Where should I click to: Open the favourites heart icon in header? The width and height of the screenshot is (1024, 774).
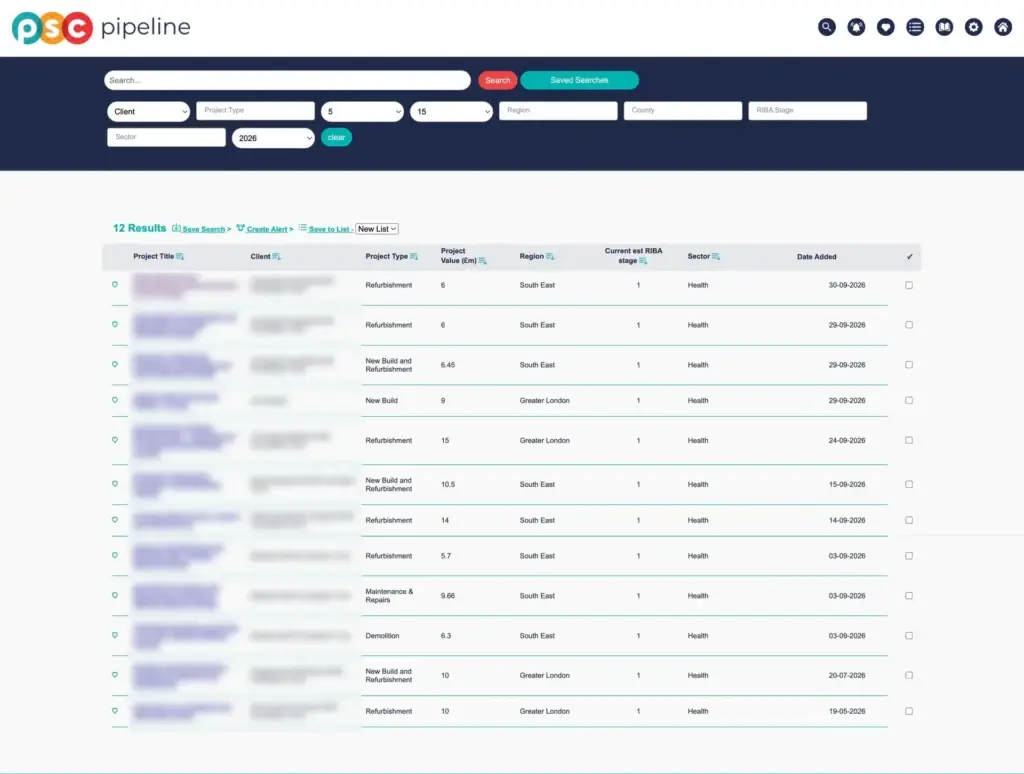pyautogui.click(x=886, y=27)
